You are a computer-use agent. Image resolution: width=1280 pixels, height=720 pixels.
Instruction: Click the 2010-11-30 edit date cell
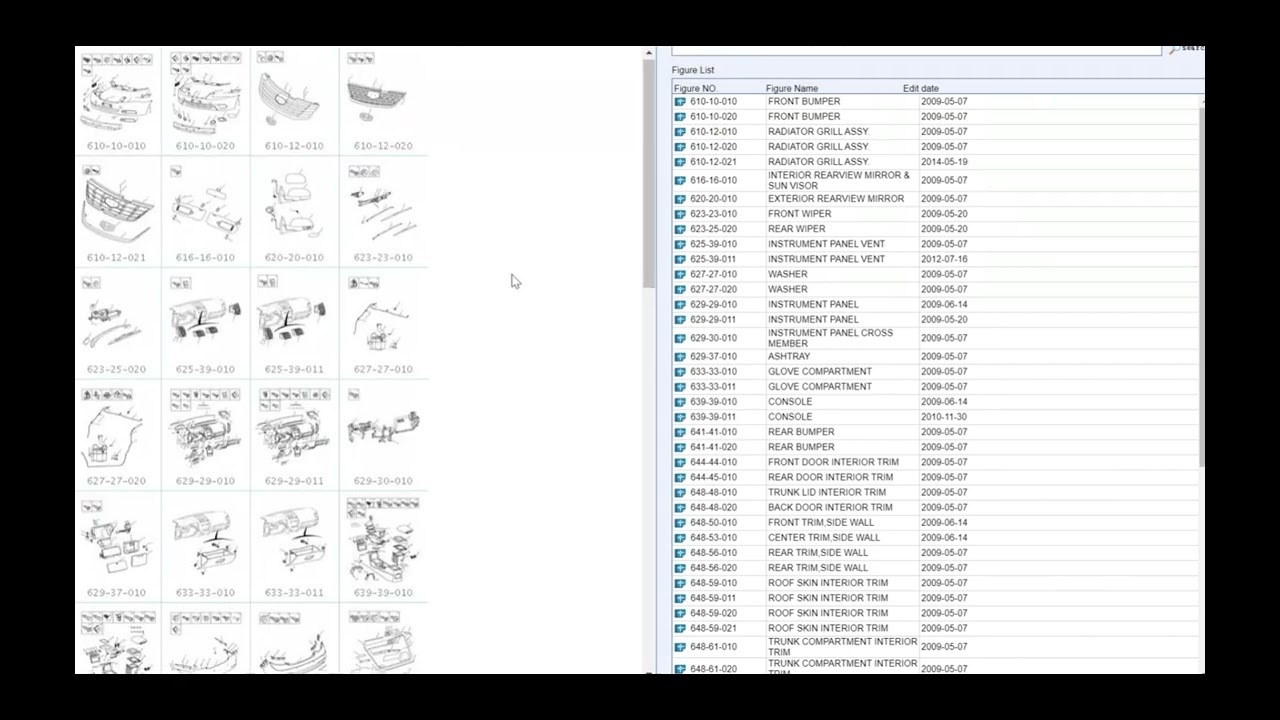(944, 417)
